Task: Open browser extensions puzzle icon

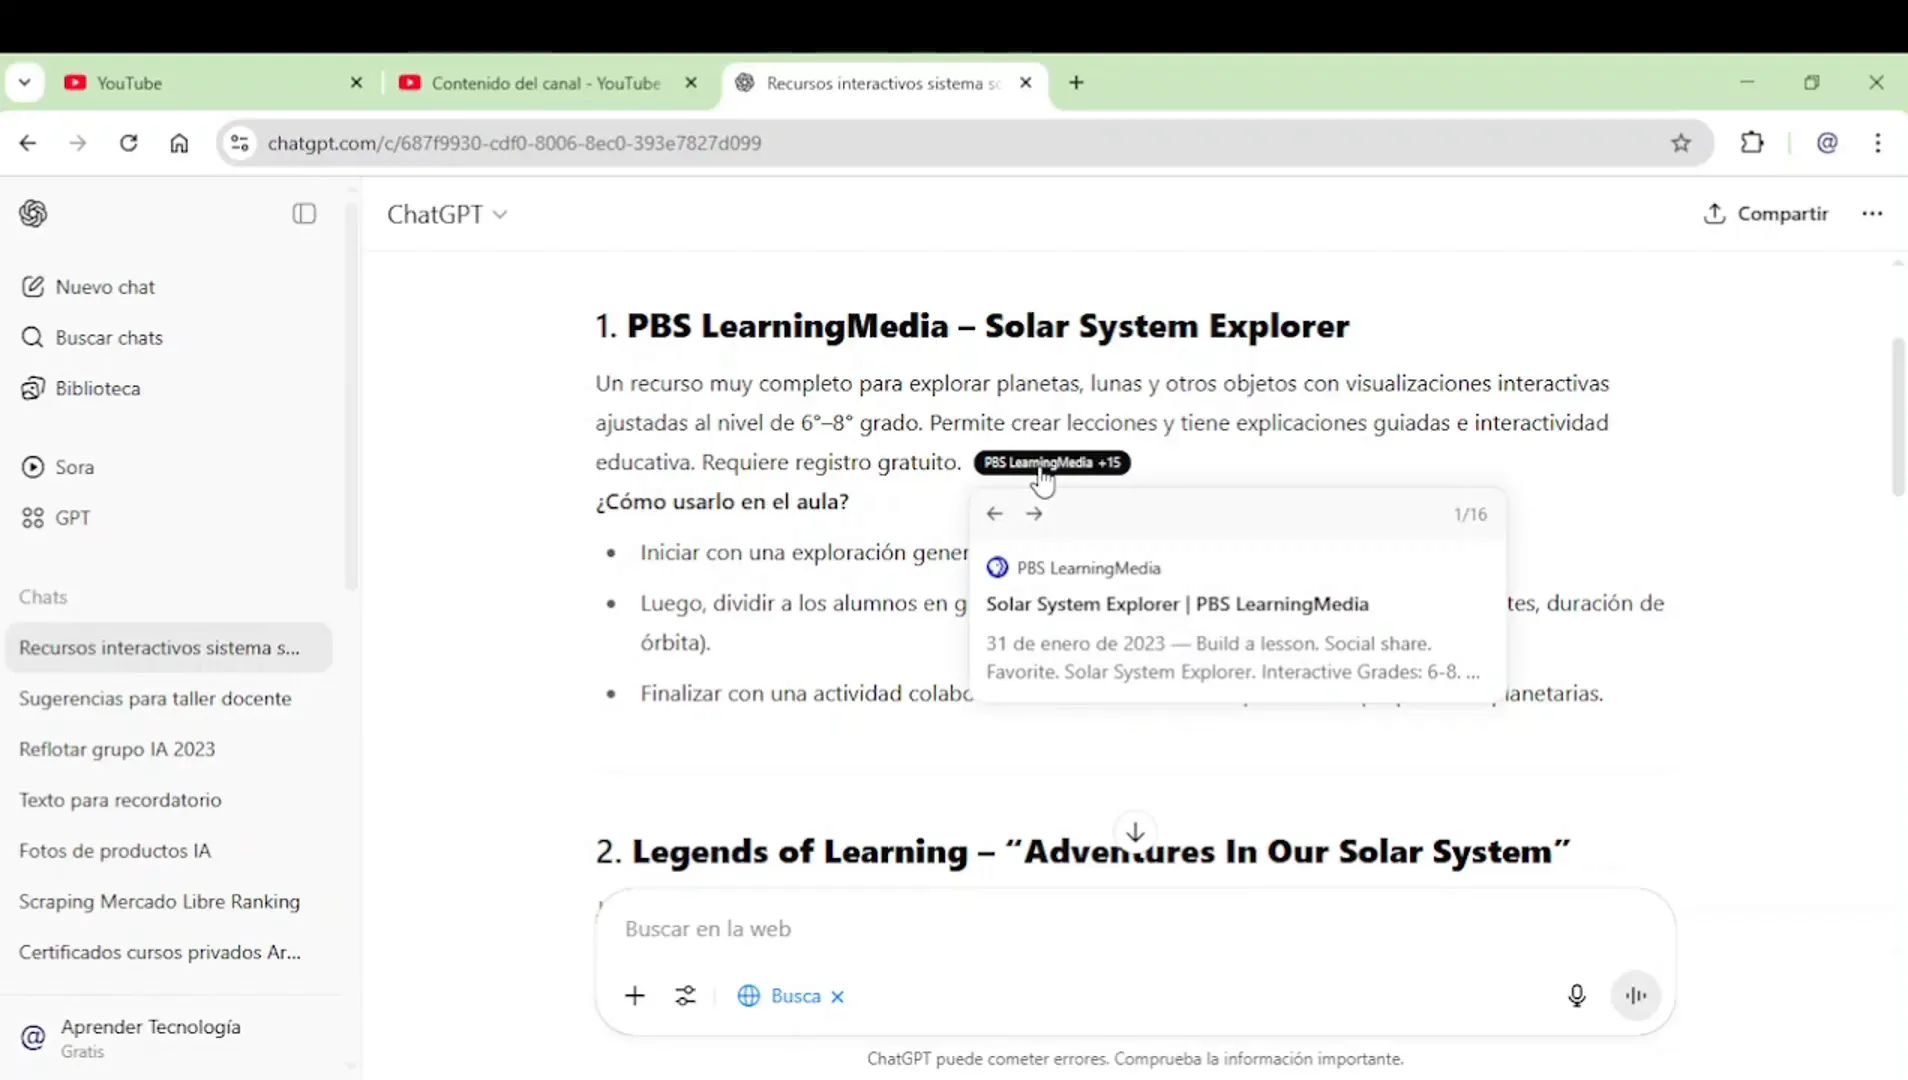Action: 1752,143
